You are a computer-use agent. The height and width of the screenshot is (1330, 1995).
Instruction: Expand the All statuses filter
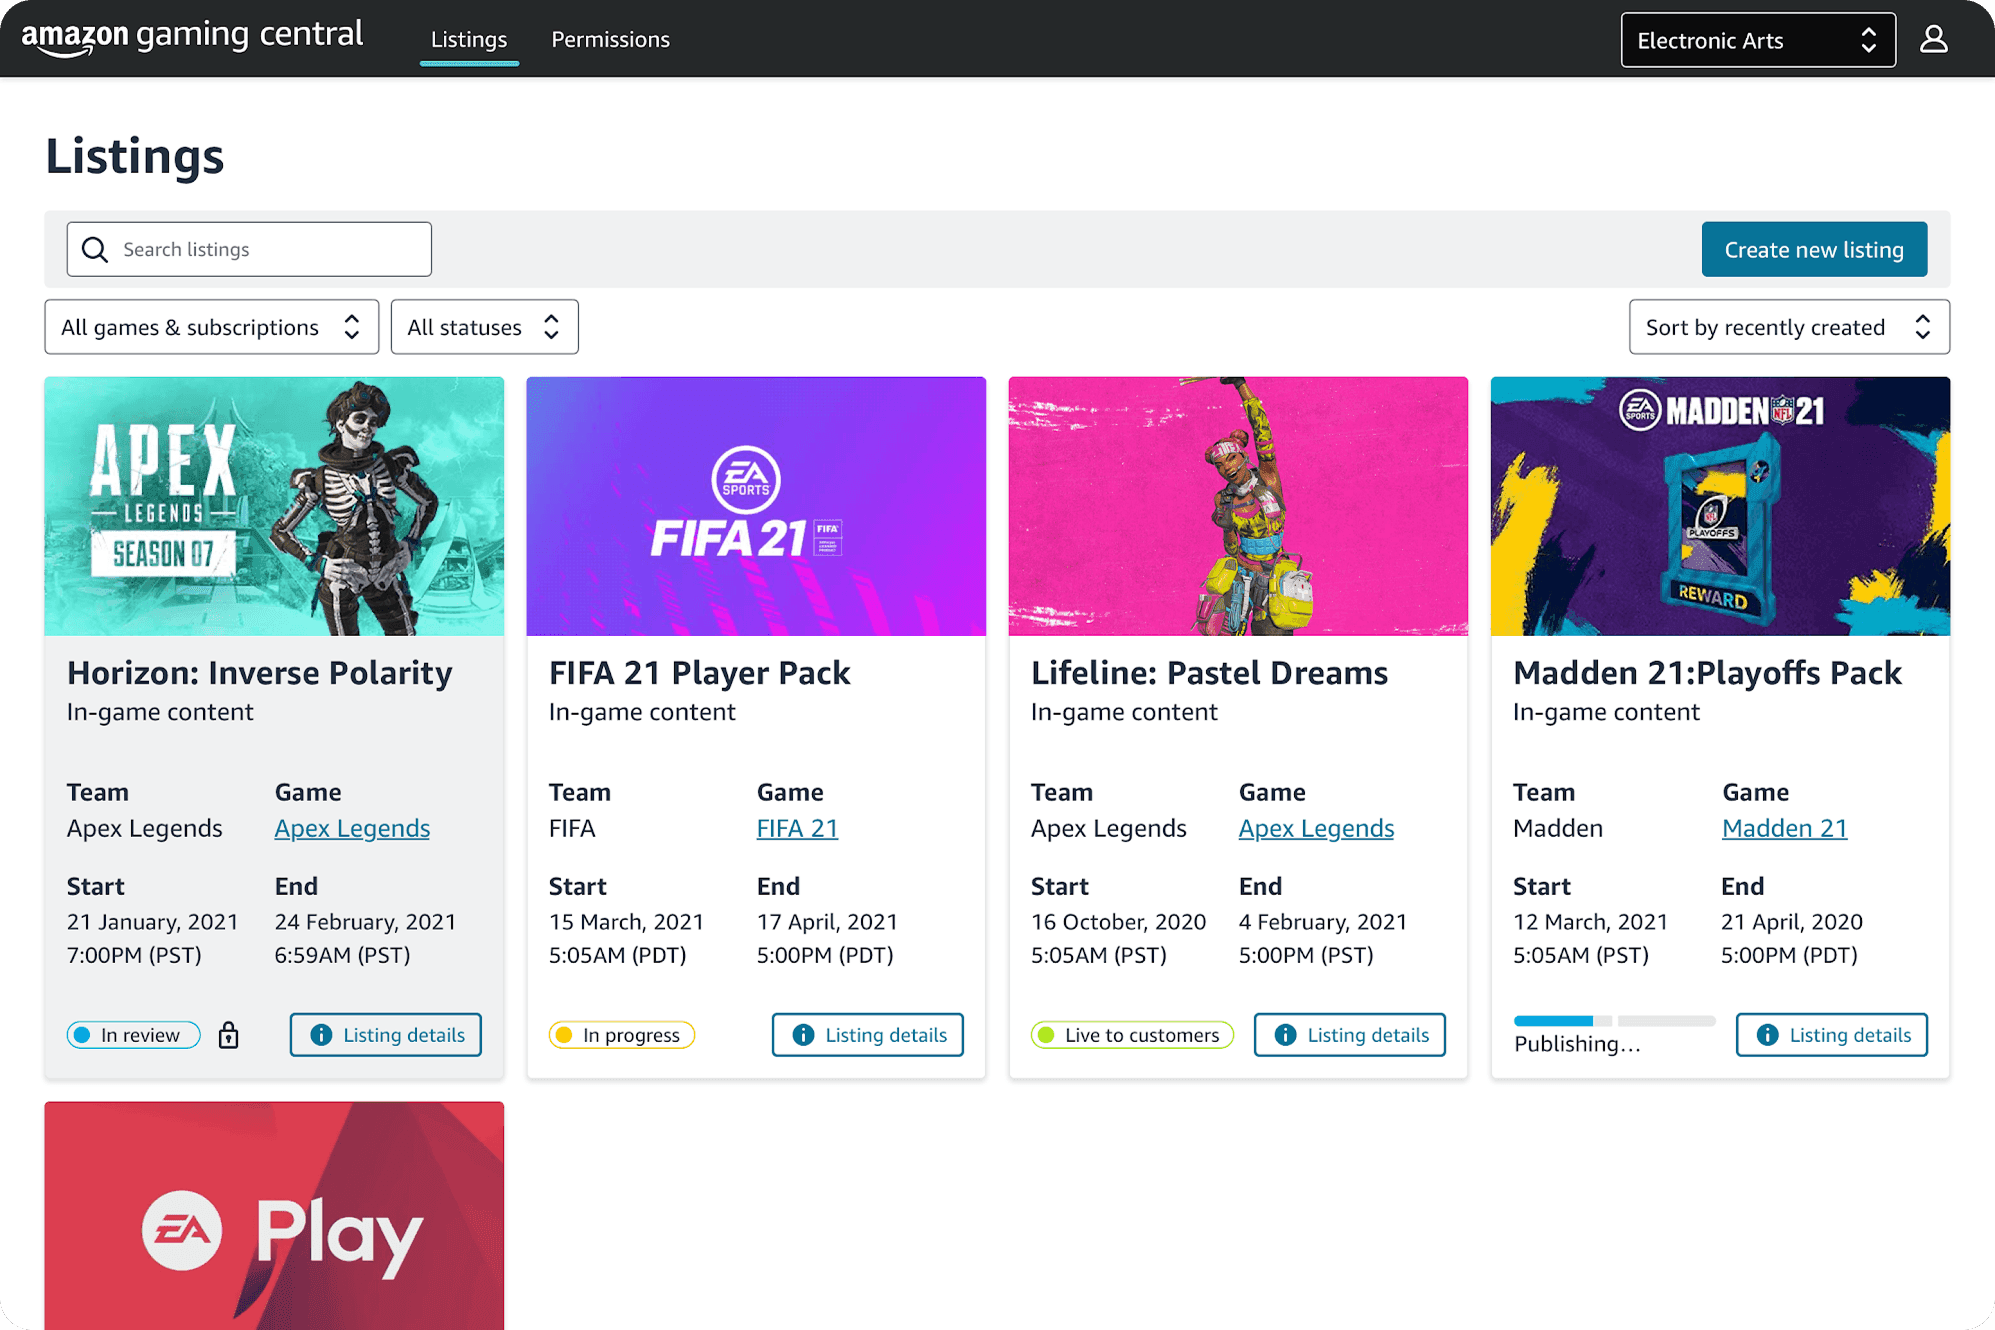(484, 327)
